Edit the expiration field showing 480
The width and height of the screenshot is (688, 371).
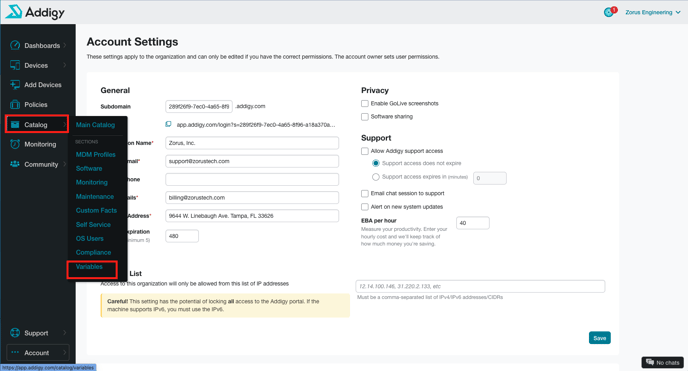click(x=182, y=236)
